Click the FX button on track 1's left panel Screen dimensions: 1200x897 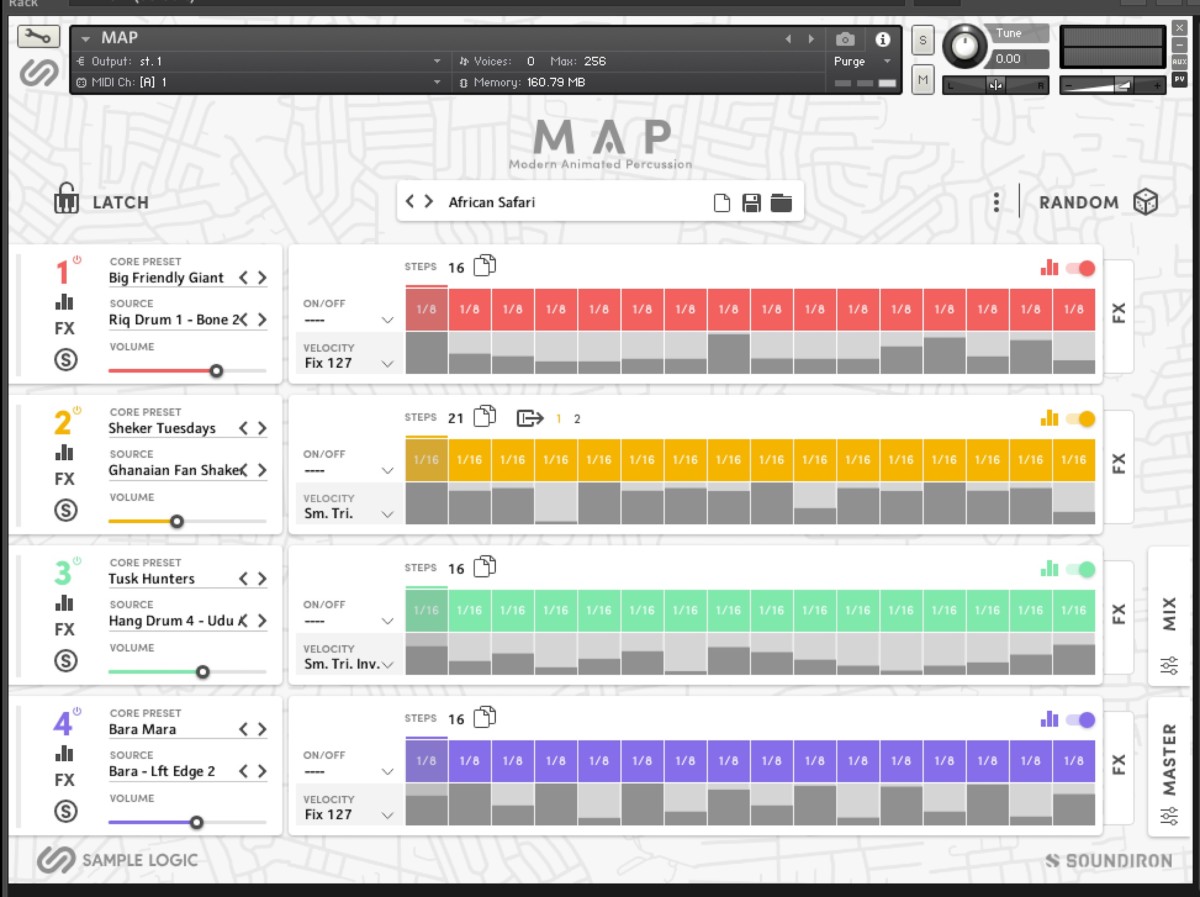[65, 328]
